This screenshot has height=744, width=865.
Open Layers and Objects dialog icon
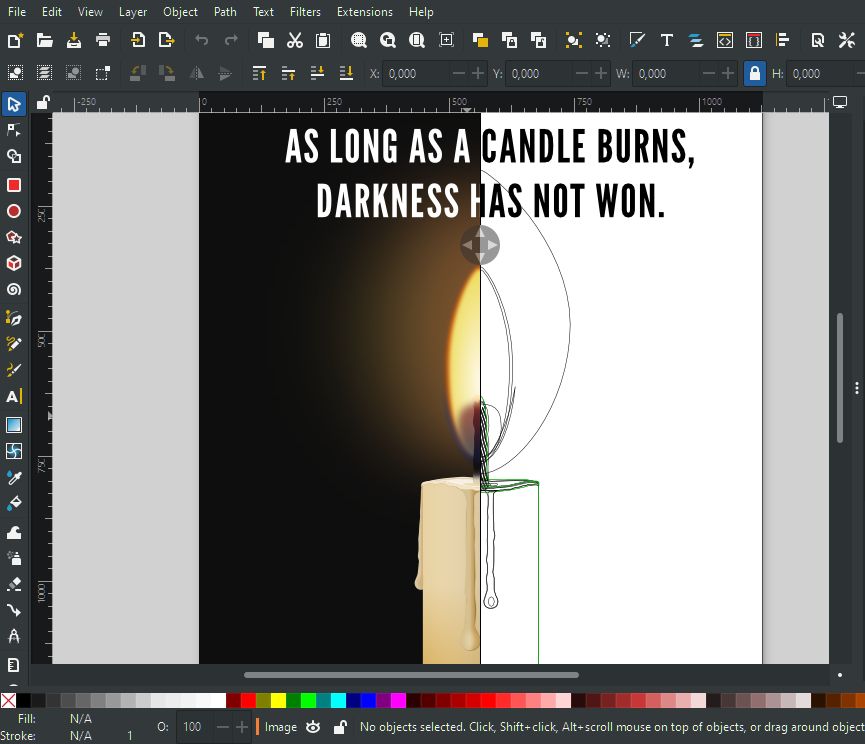pos(696,40)
